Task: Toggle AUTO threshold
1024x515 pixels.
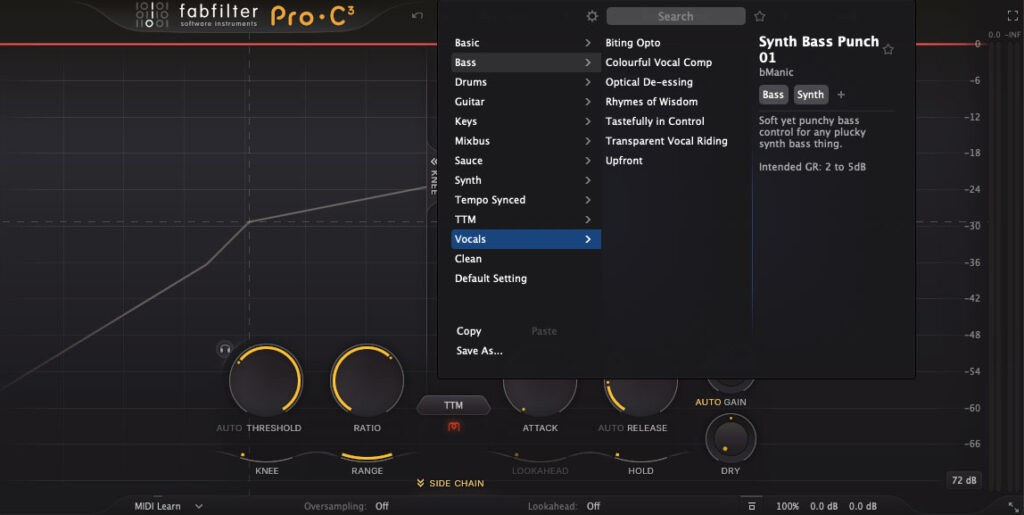Action: pos(229,428)
